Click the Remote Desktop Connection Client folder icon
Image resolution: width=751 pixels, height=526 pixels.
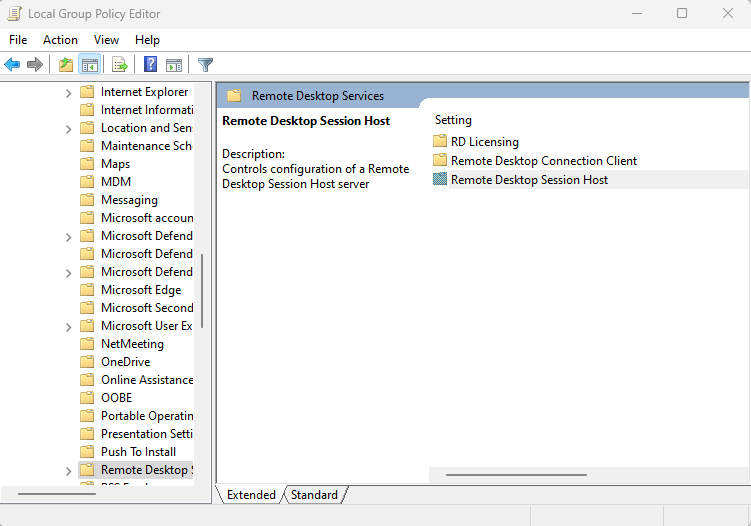440,160
